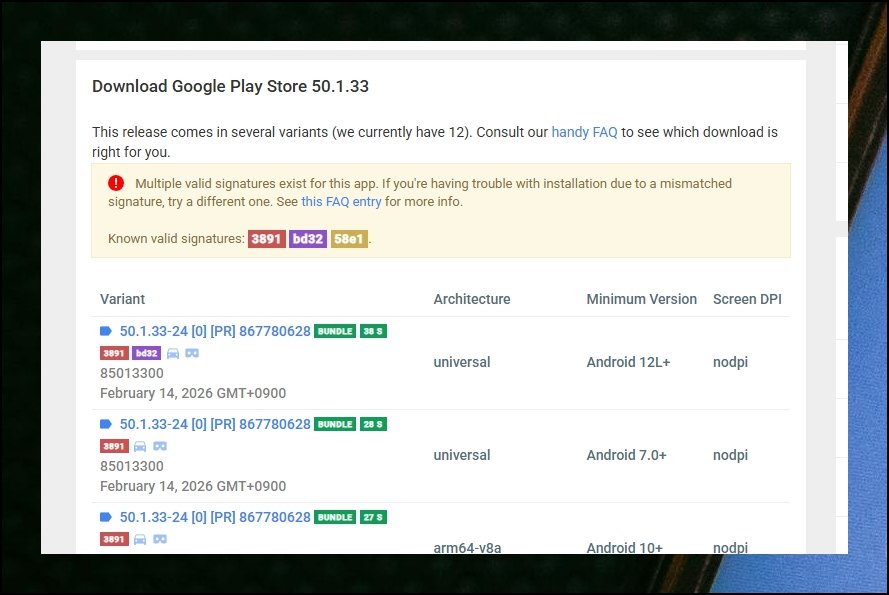
Task: Select the purple bd32 known signature badge
Action: [x=308, y=239]
